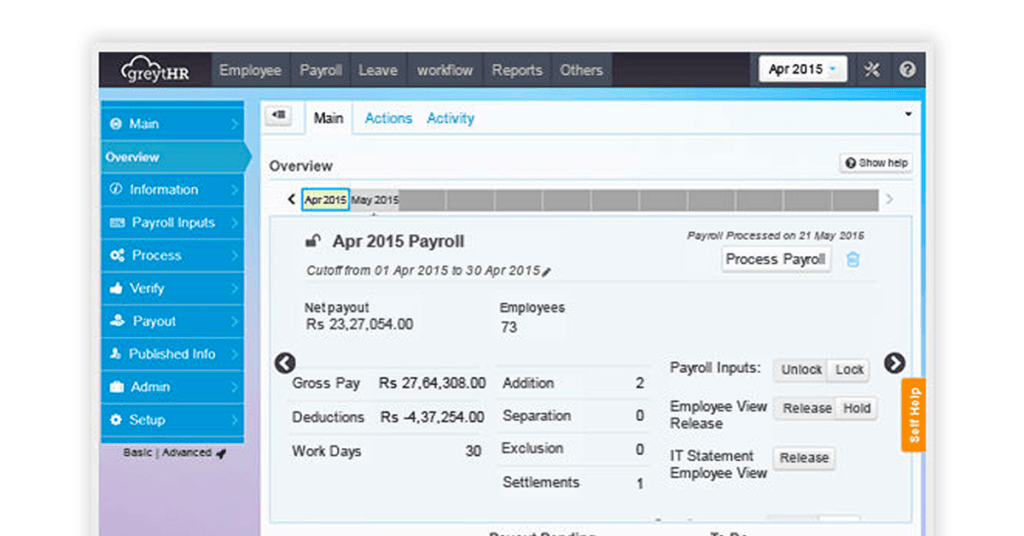Open the small caret menu at top right of panel
The width and height of the screenshot is (1024, 536).
coord(908,114)
